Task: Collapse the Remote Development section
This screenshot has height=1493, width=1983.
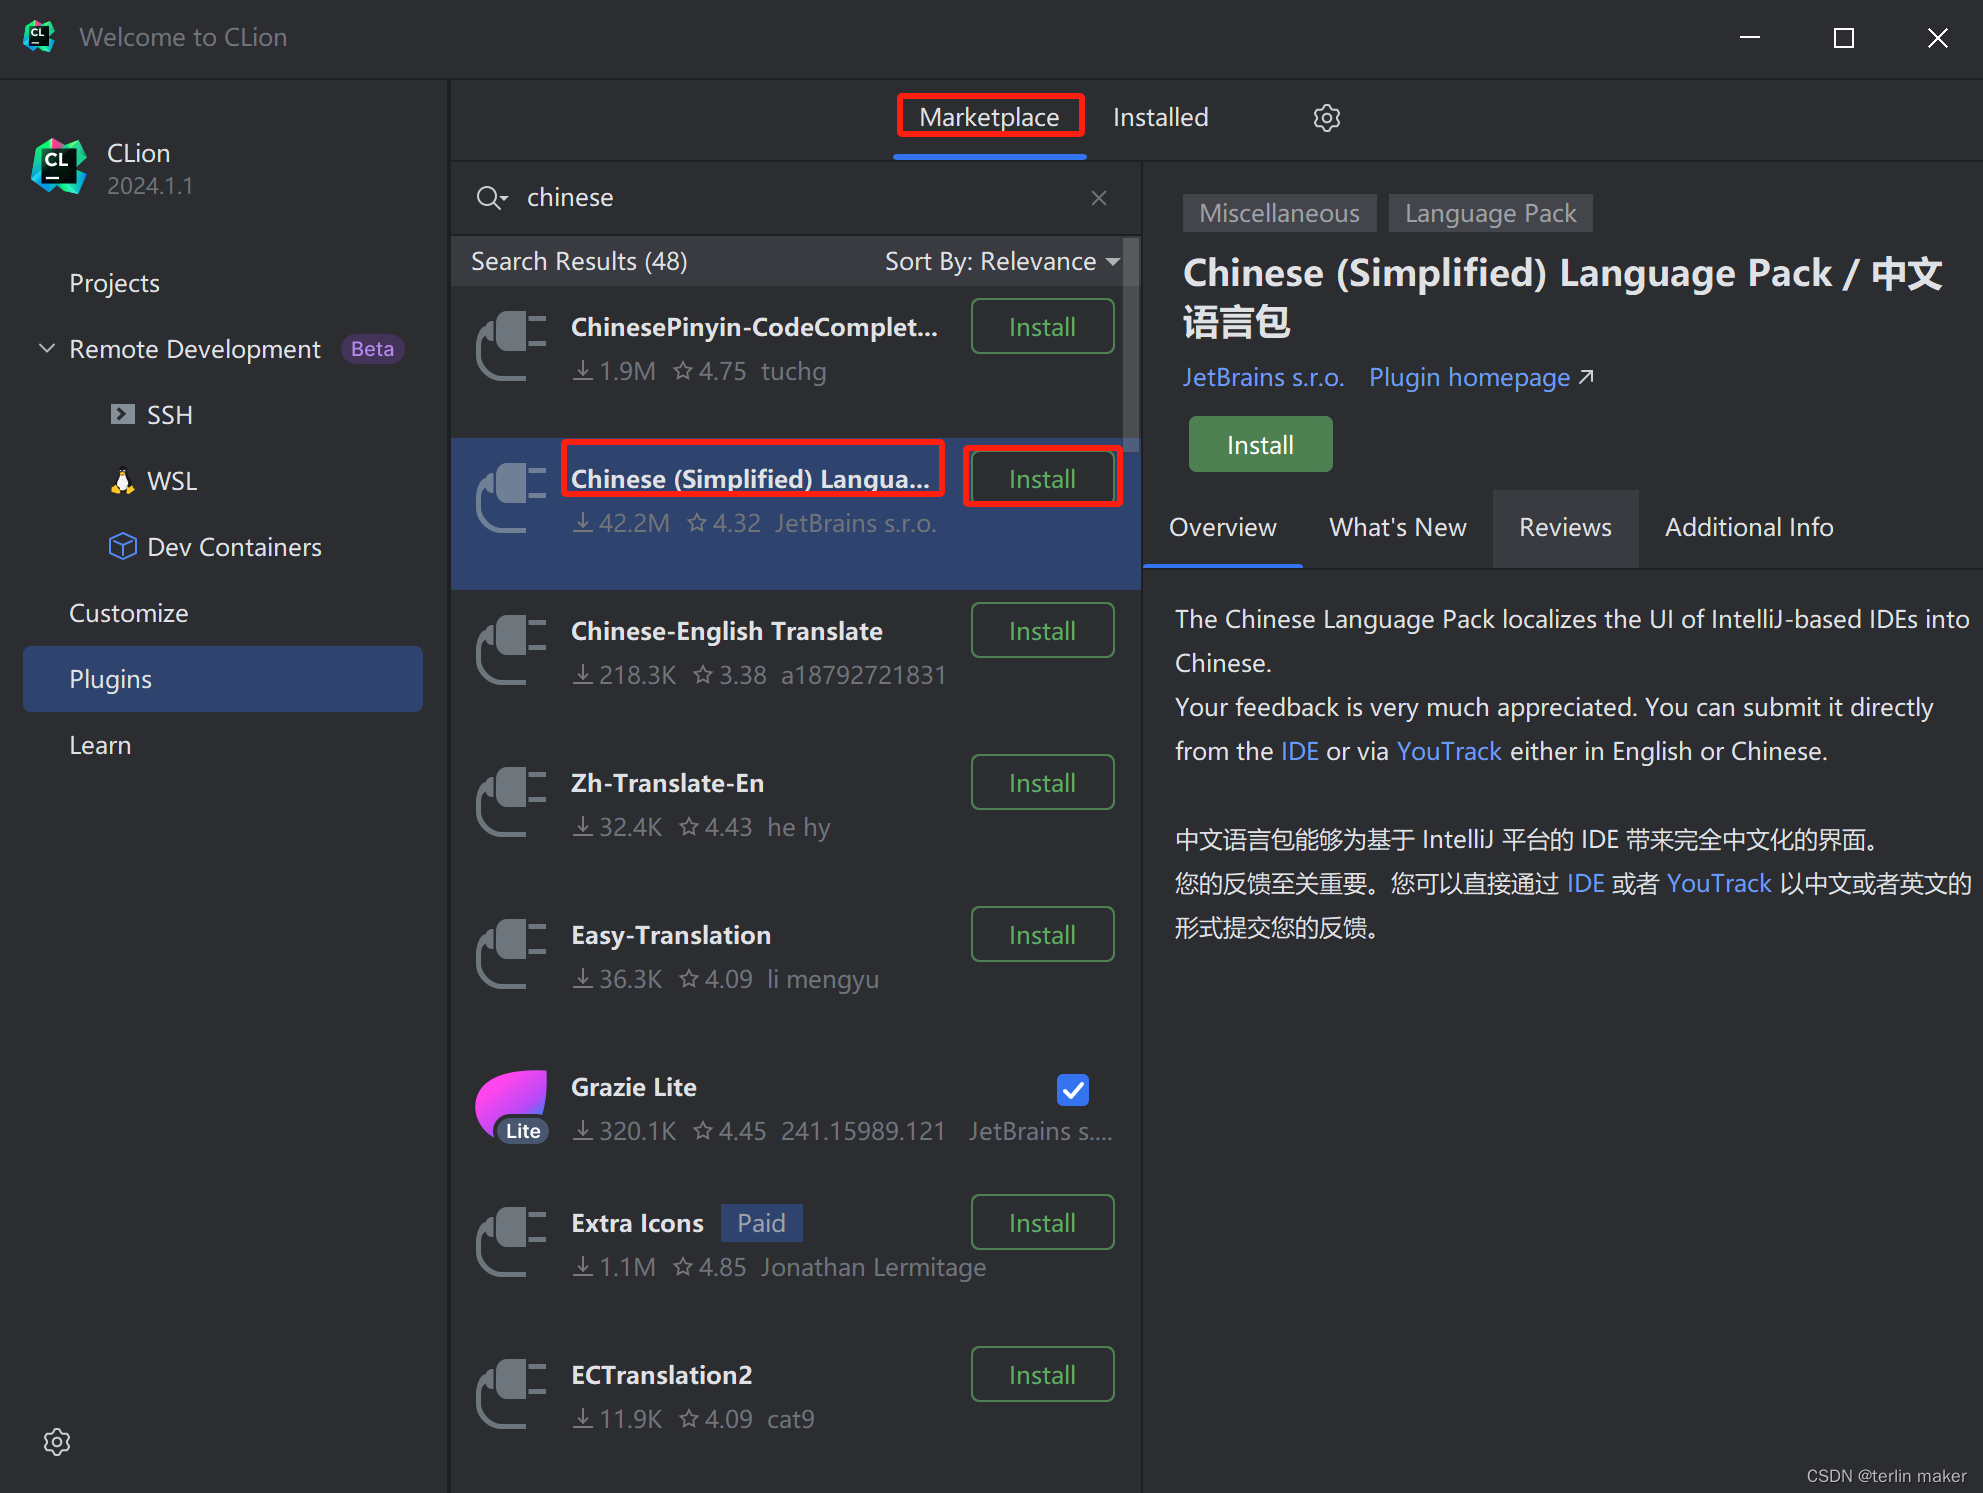Action: (46, 349)
